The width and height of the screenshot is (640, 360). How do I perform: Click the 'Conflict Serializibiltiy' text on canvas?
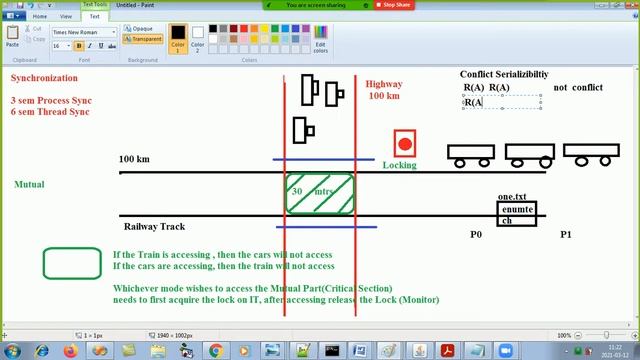pyautogui.click(x=504, y=74)
